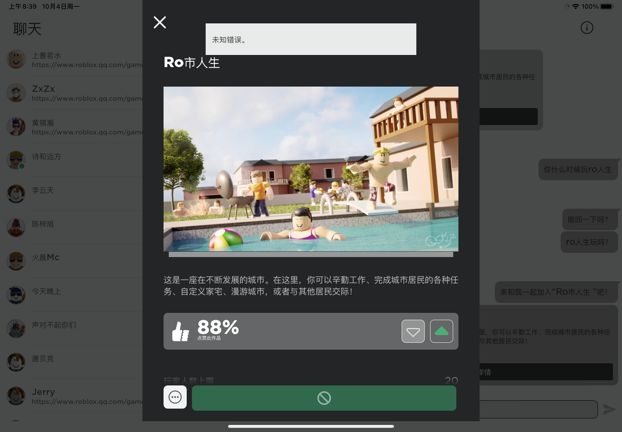The image size is (622, 432).
Task: Click the avatar next to 火星Mc
Action: [16, 261]
